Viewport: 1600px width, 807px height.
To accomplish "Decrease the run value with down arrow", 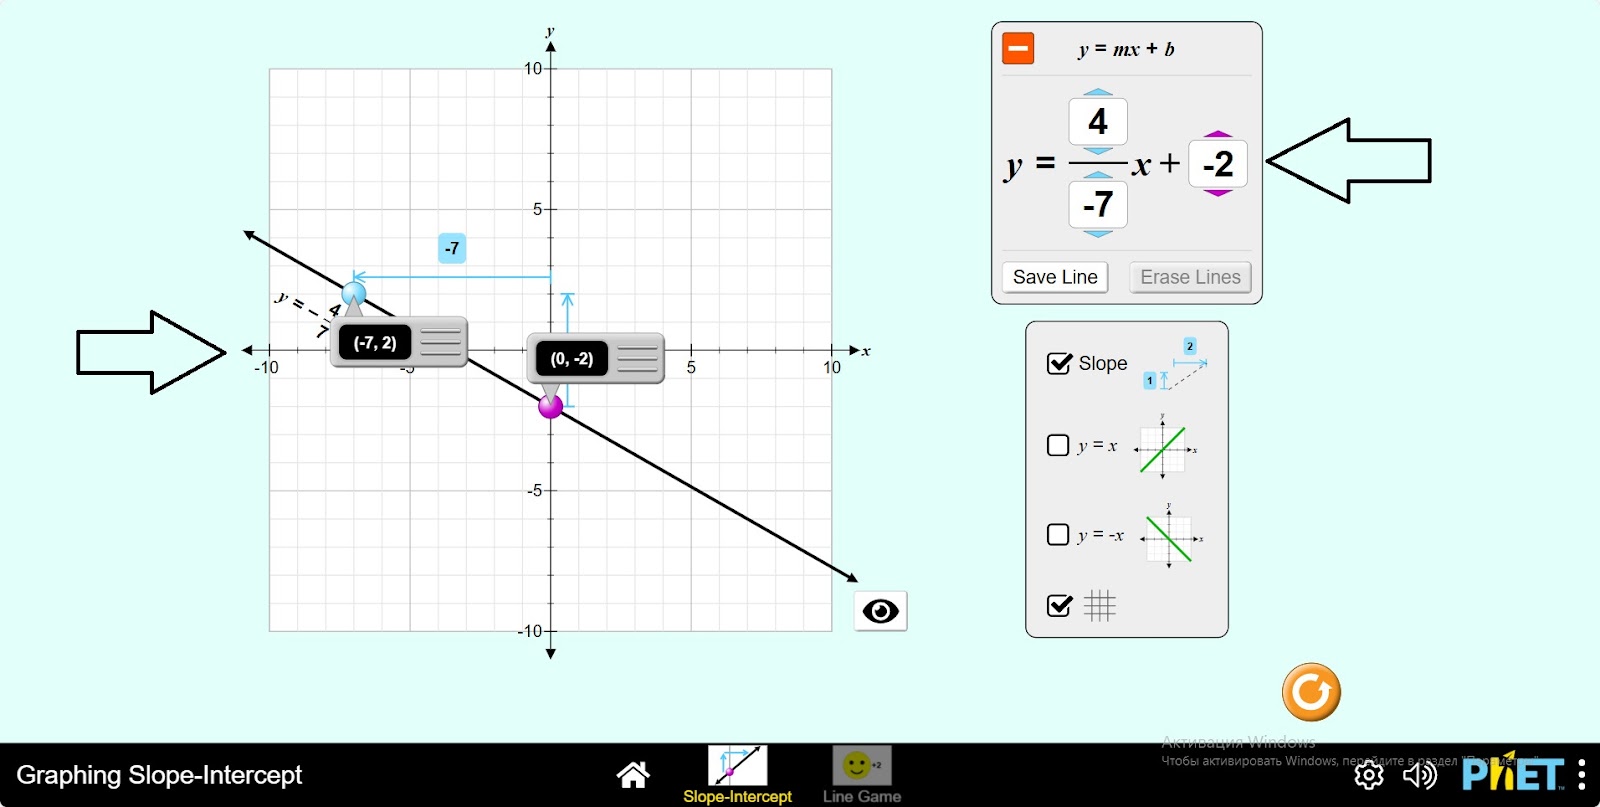I will click(x=1098, y=234).
